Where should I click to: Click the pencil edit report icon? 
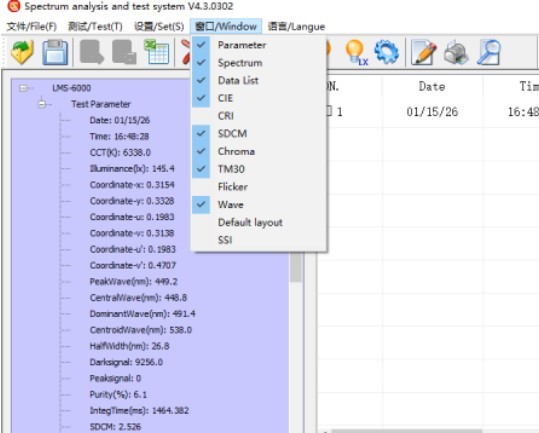tap(424, 52)
